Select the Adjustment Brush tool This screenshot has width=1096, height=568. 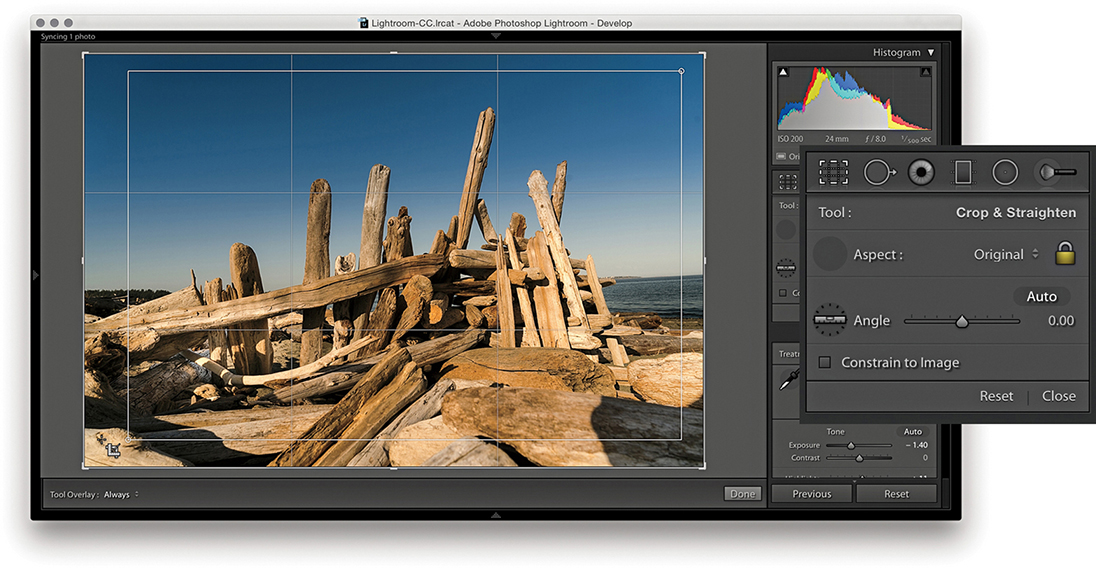pos(1055,172)
